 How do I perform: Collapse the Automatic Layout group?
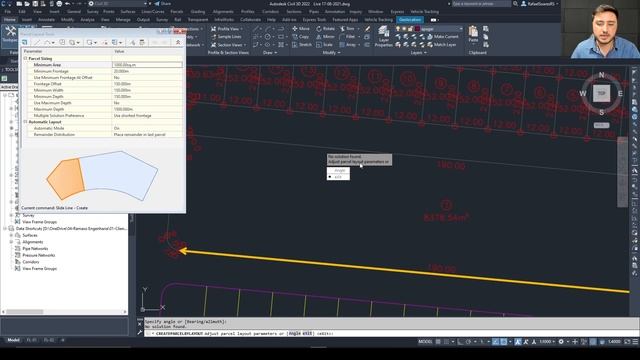pos(25,122)
